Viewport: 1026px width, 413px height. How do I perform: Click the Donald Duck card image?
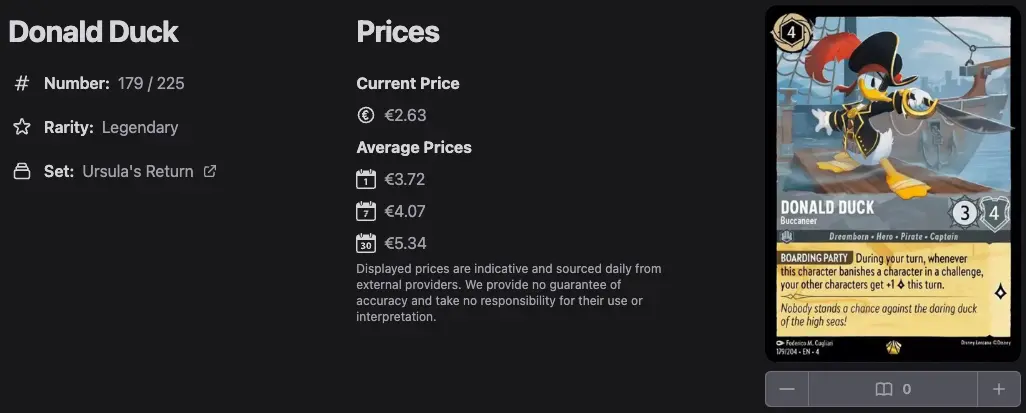click(x=893, y=184)
